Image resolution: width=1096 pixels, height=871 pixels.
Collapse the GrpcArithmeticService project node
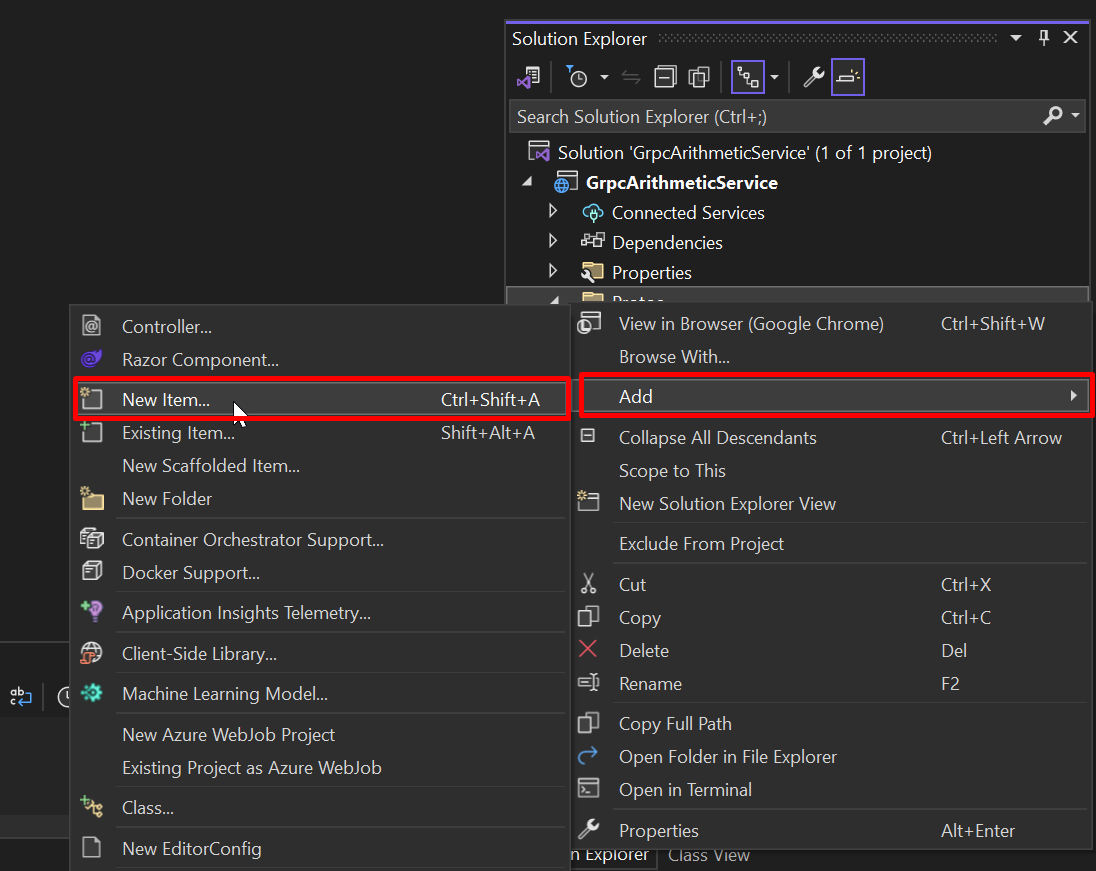pos(528,182)
